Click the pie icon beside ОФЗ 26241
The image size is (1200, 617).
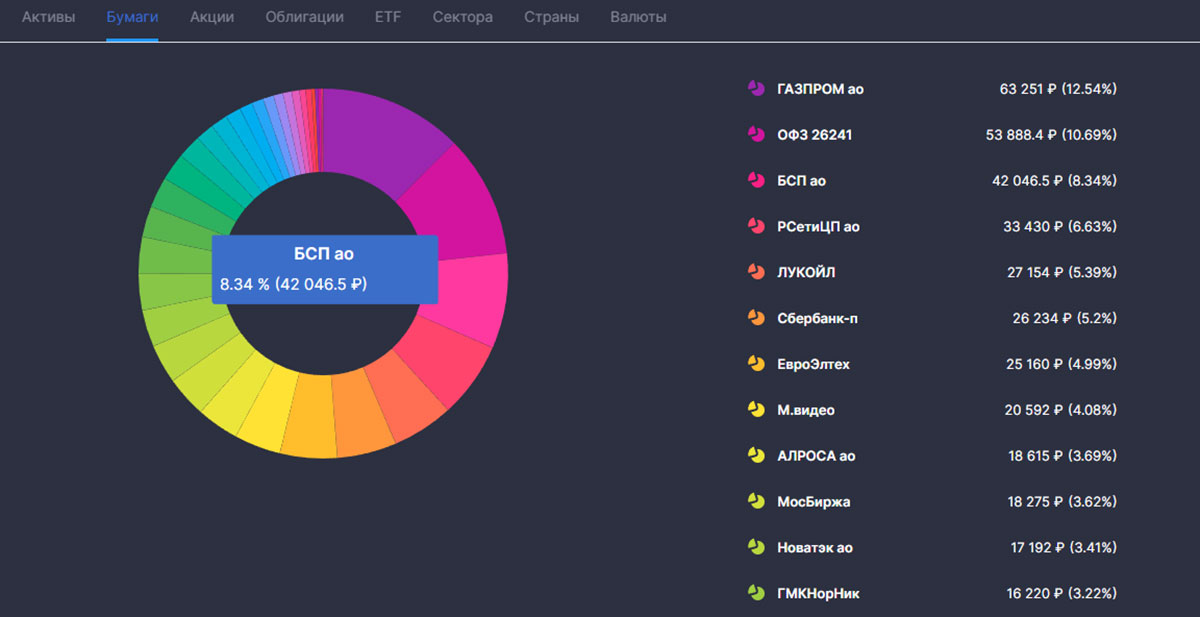coord(756,135)
